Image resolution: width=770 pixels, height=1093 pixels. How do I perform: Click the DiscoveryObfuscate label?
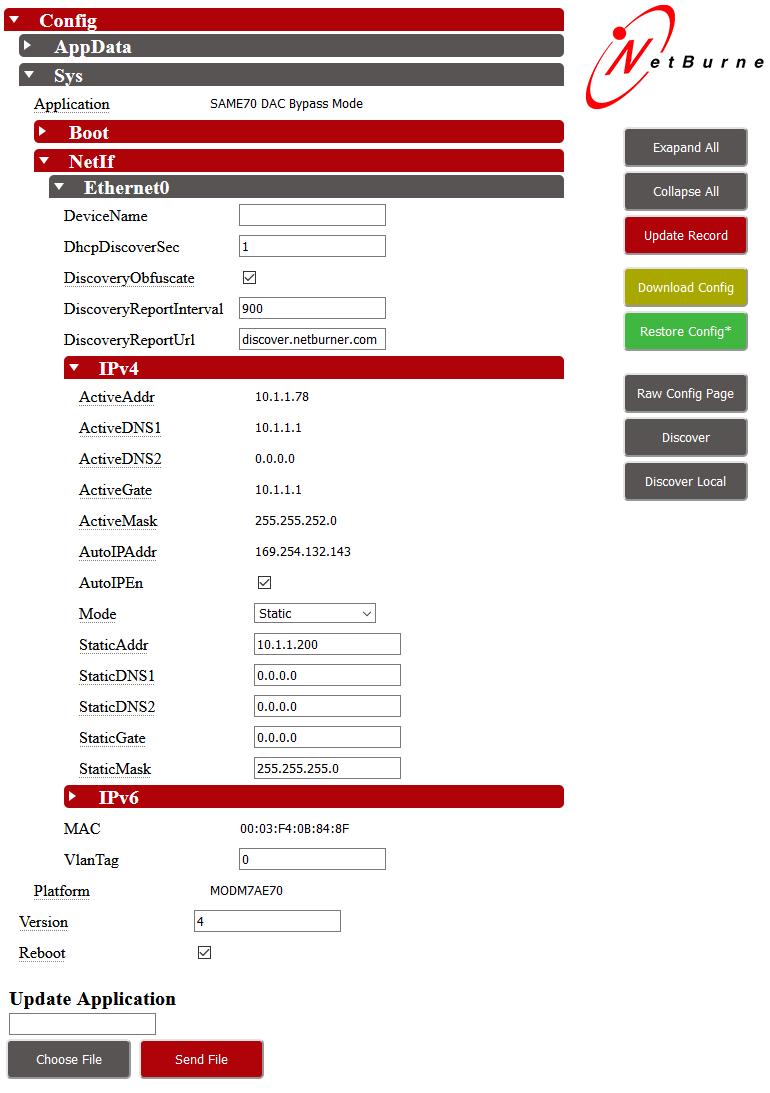click(129, 278)
